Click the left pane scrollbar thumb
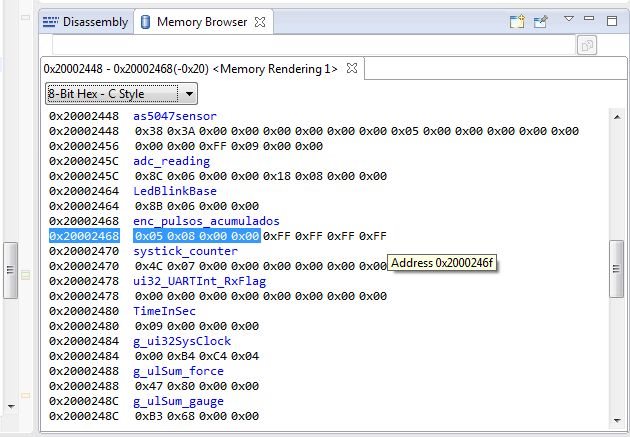This screenshot has width=630, height=437. pos(10,270)
